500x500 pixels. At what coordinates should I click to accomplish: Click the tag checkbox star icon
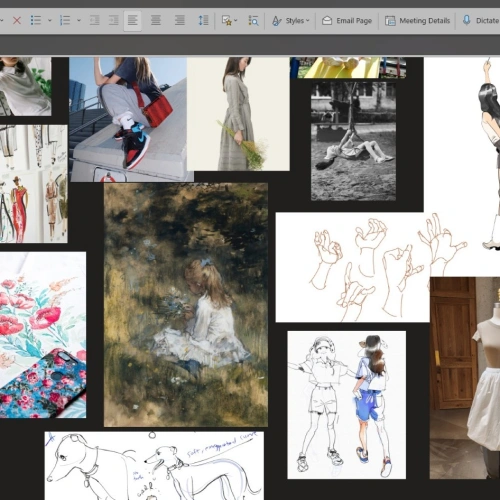[x=227, y=21]
